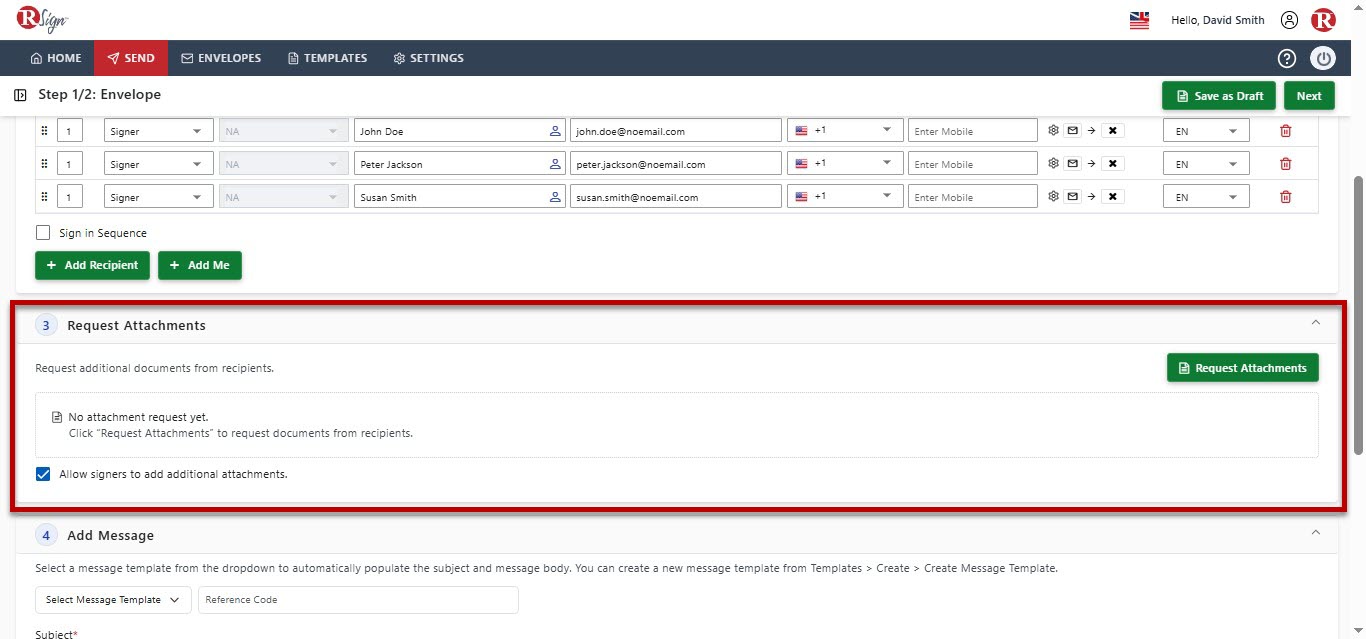
Task: Click the contact picker icon in John Doe name field
Action: [556, 131]
